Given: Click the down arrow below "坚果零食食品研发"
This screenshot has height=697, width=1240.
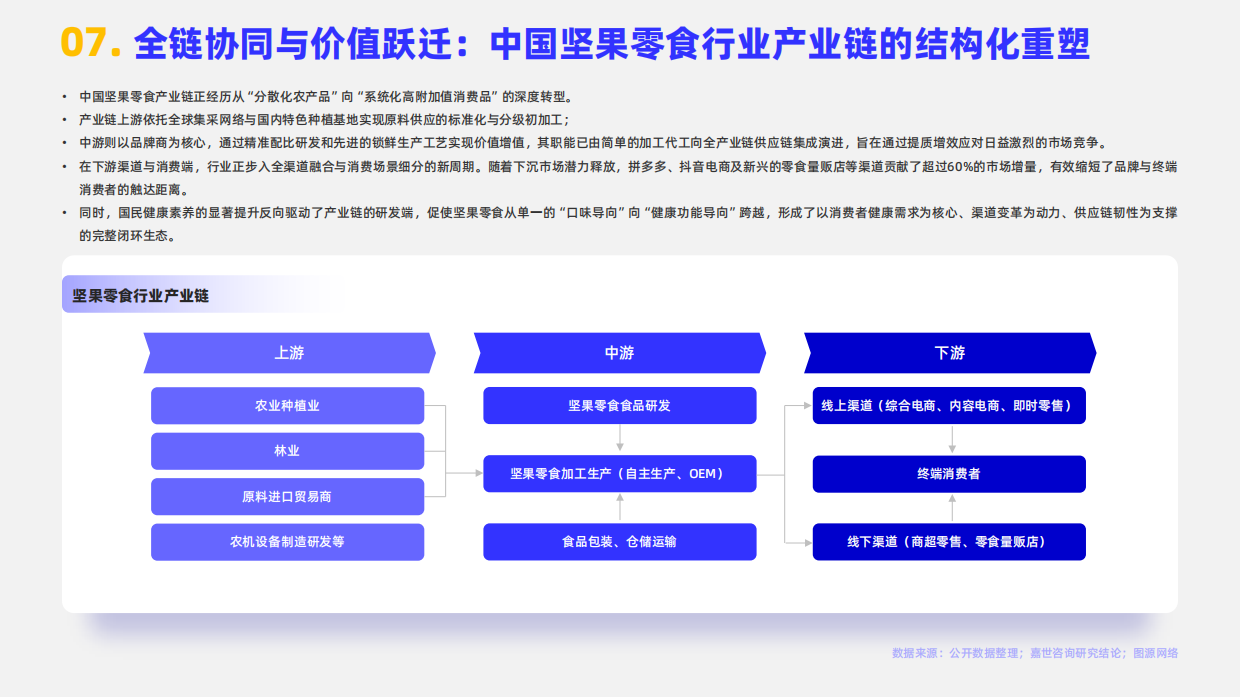Looking at the screenshot, I should (620, 439).
